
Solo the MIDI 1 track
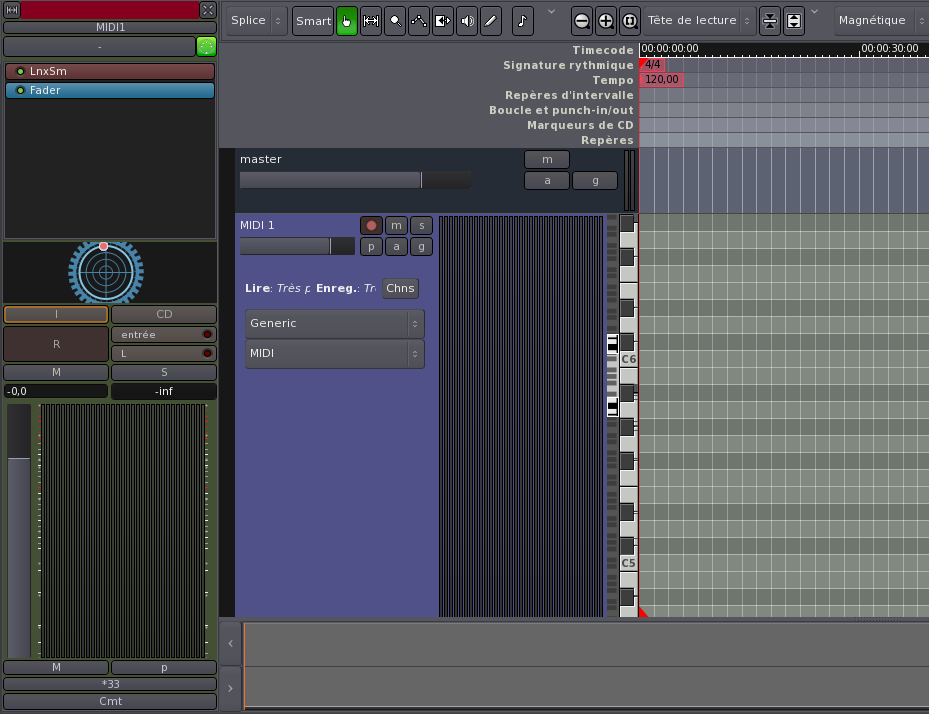(x=421, y=226)
